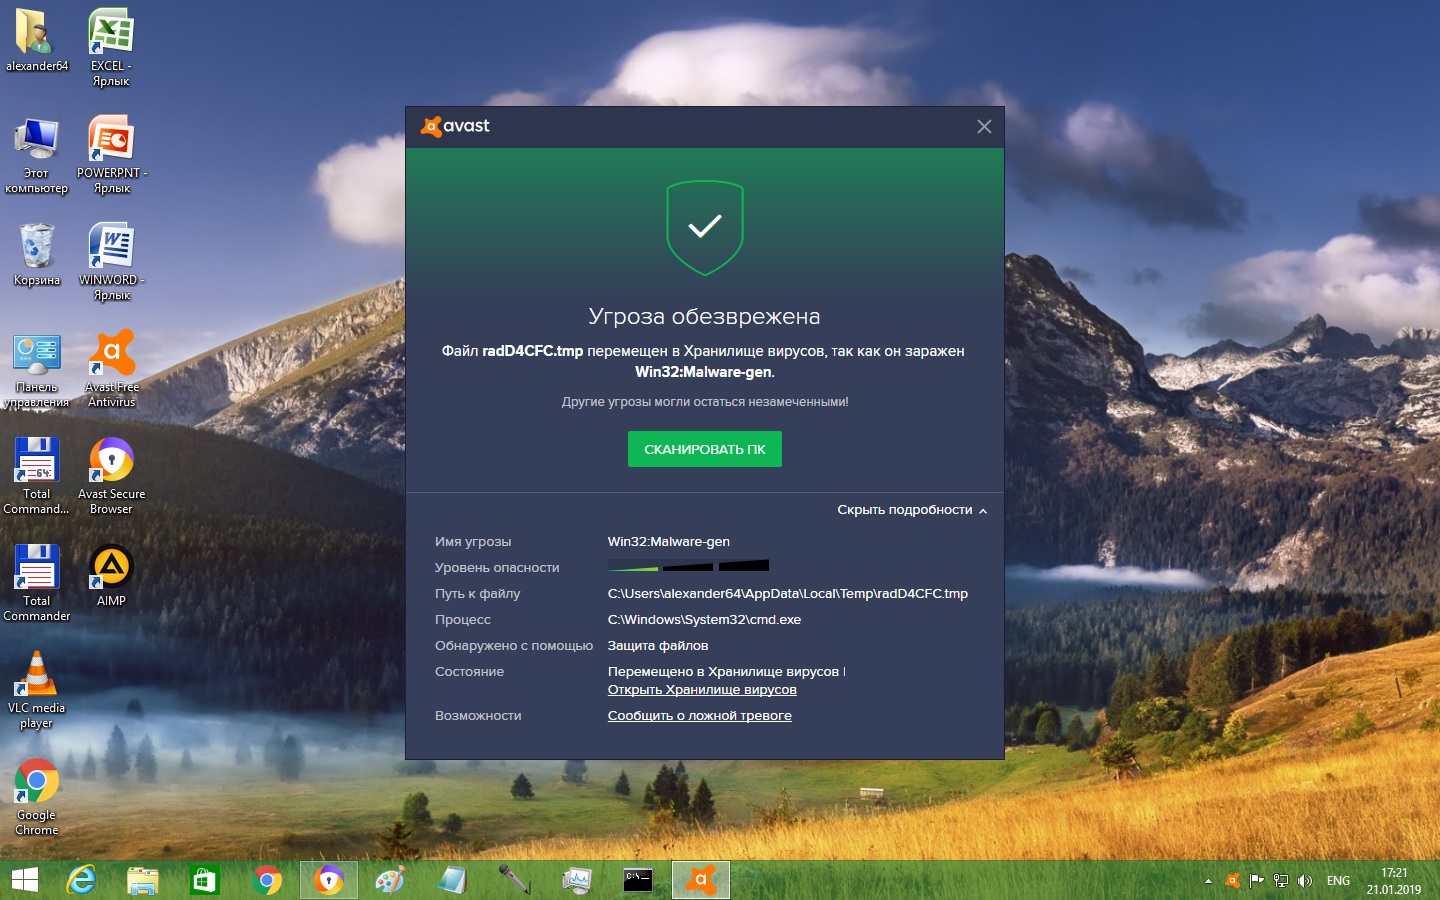Select the Avast Free Antivirus desktop icon

pyautogui.click(x=112, y=369)
